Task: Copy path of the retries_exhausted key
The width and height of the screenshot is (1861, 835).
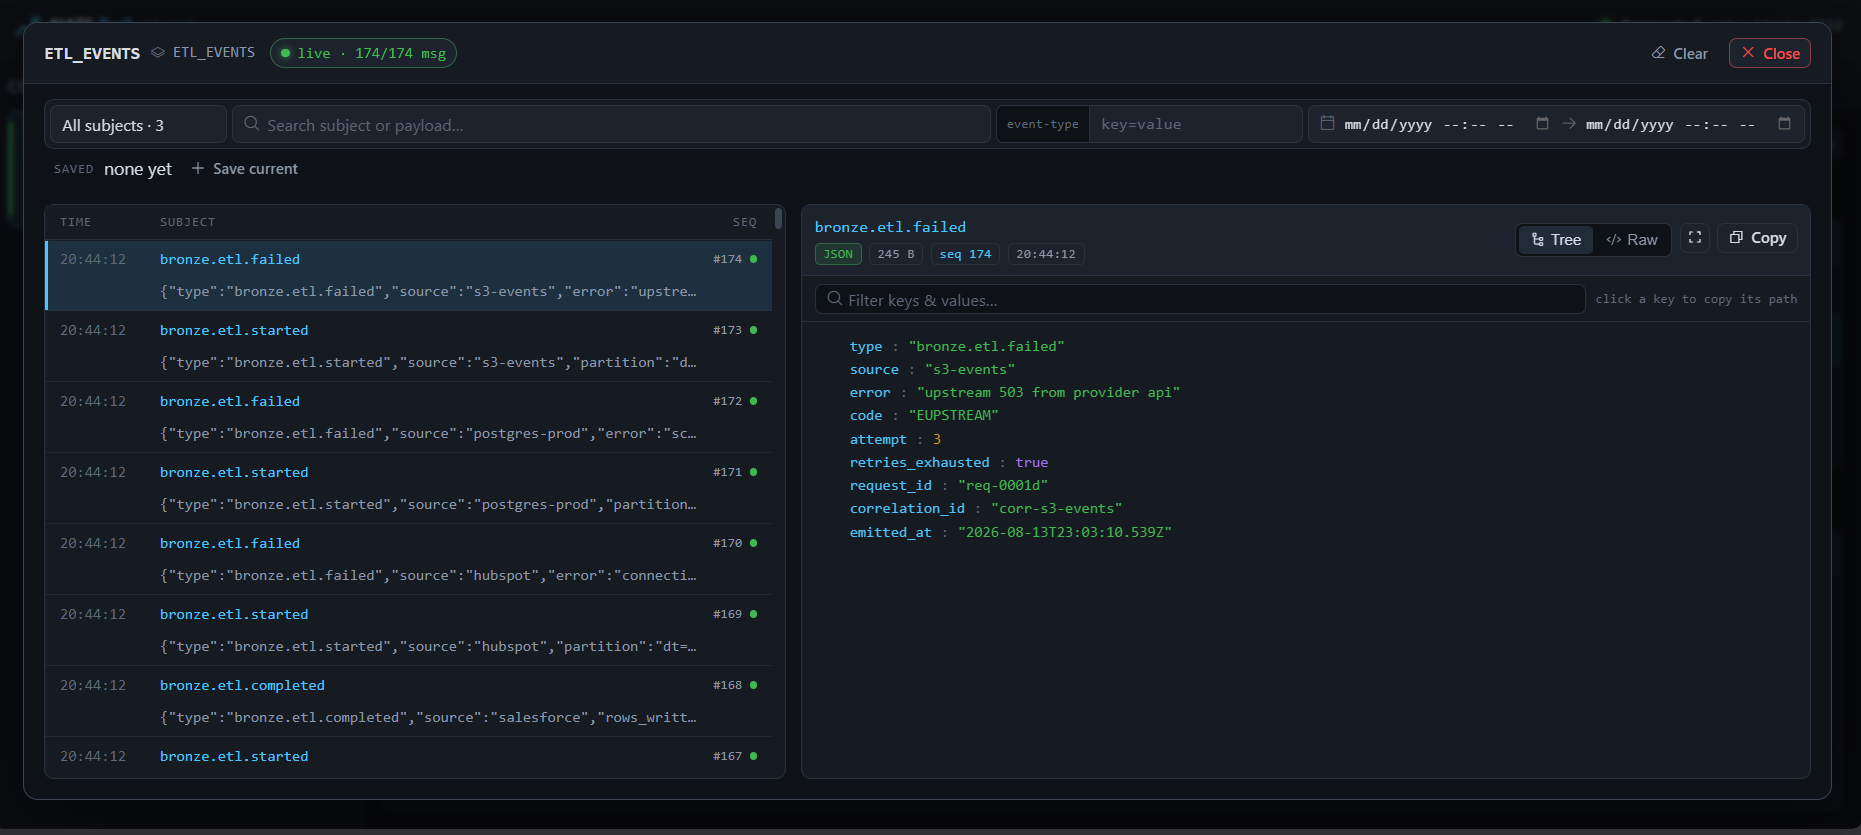Action: (919, 462)
